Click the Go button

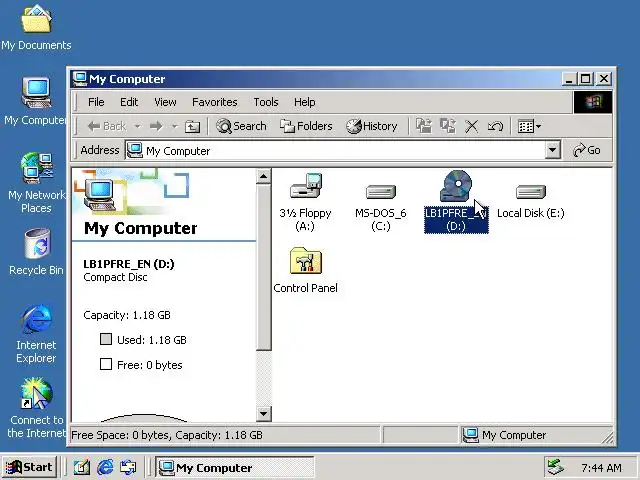pyautogui.click(x=587, y=150)
